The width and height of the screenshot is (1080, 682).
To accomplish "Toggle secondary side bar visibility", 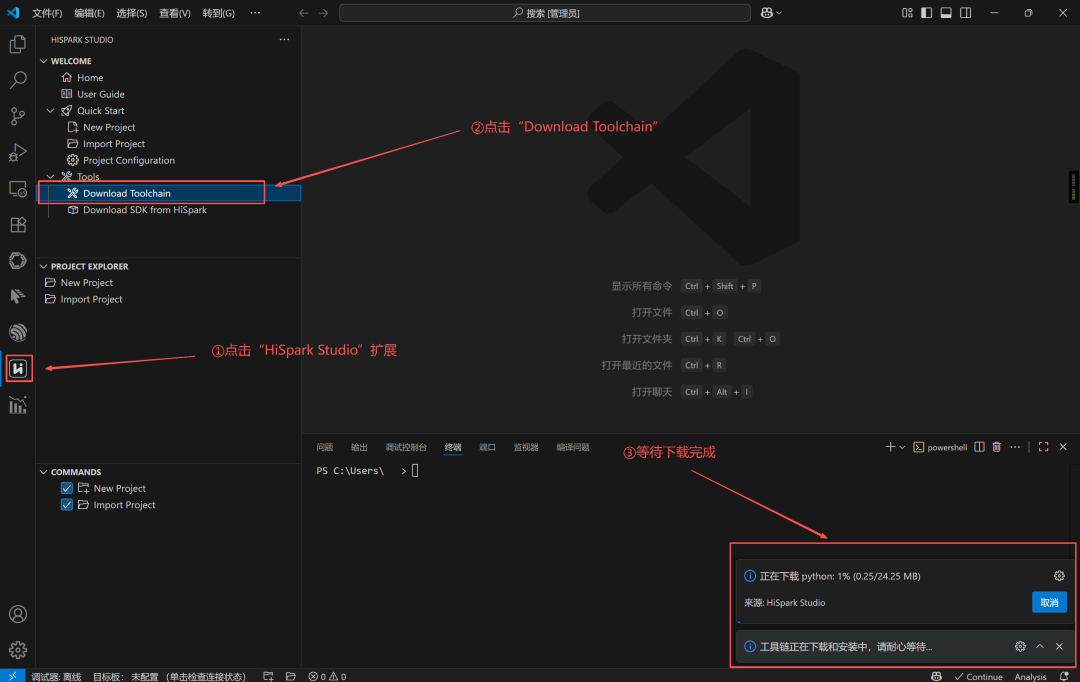I will tap(966, 12).
